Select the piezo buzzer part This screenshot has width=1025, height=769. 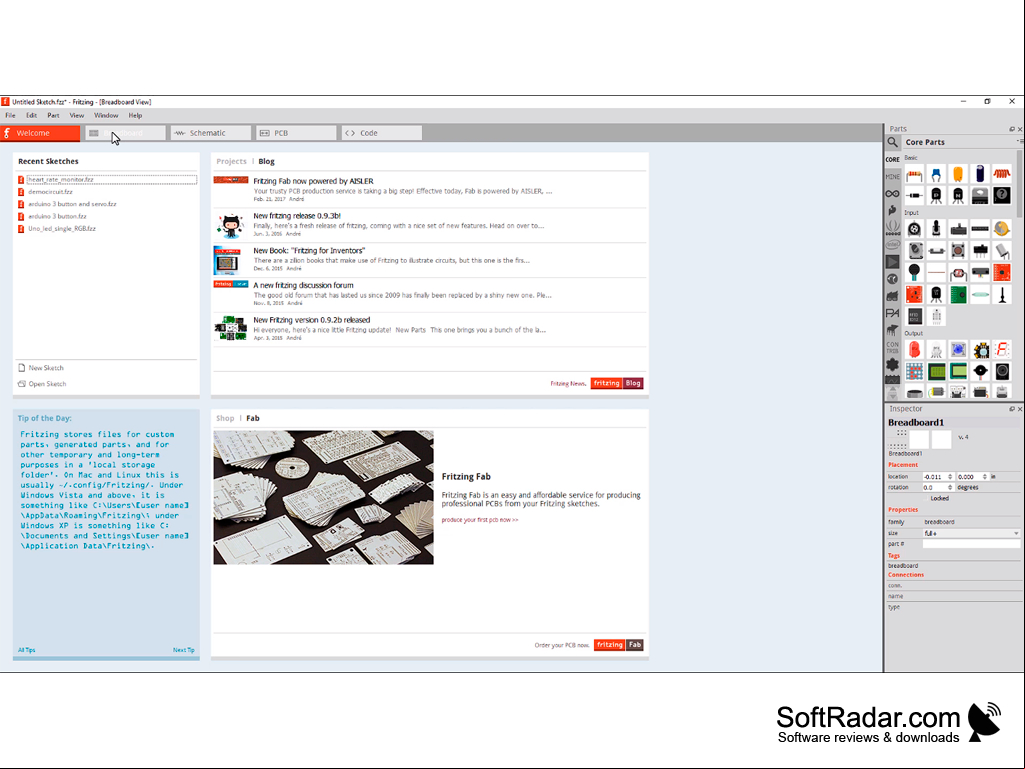(980, 371)
